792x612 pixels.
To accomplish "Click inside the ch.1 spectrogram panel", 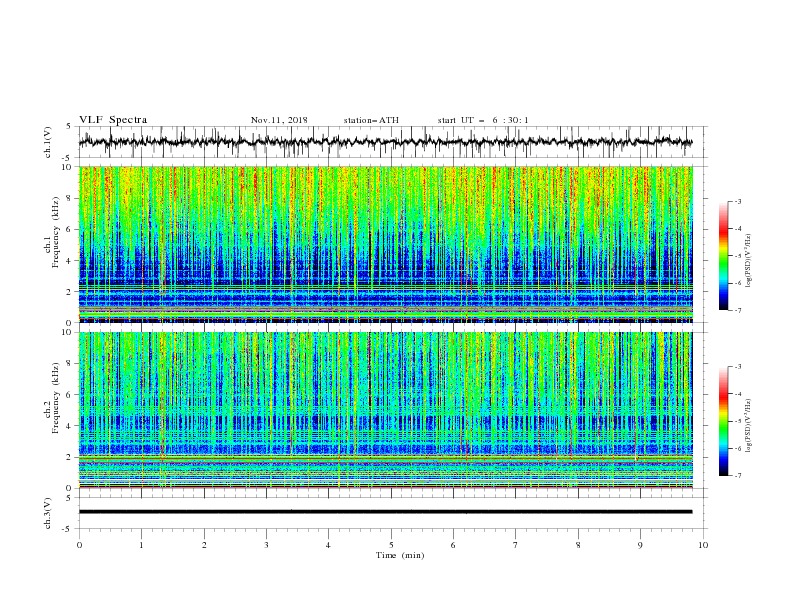I will [x=385, y=244].
